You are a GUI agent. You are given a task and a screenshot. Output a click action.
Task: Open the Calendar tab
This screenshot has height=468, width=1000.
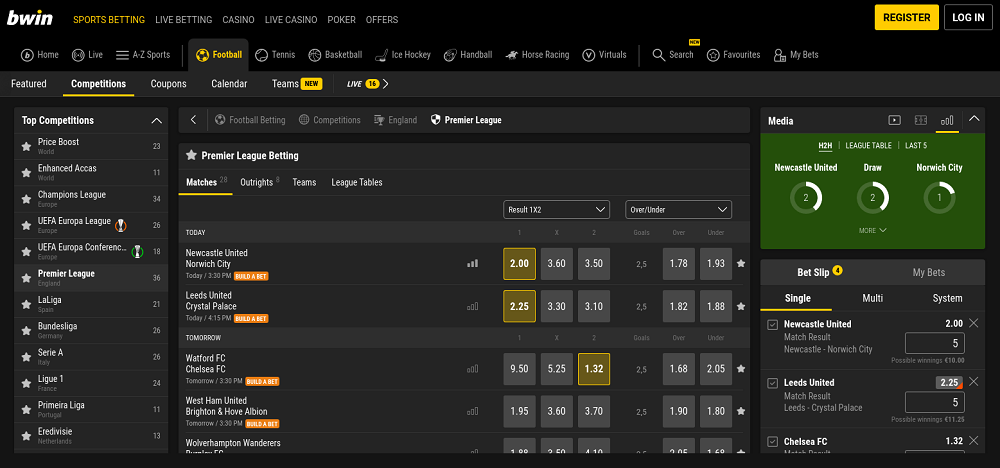click(x=229, y=84)
